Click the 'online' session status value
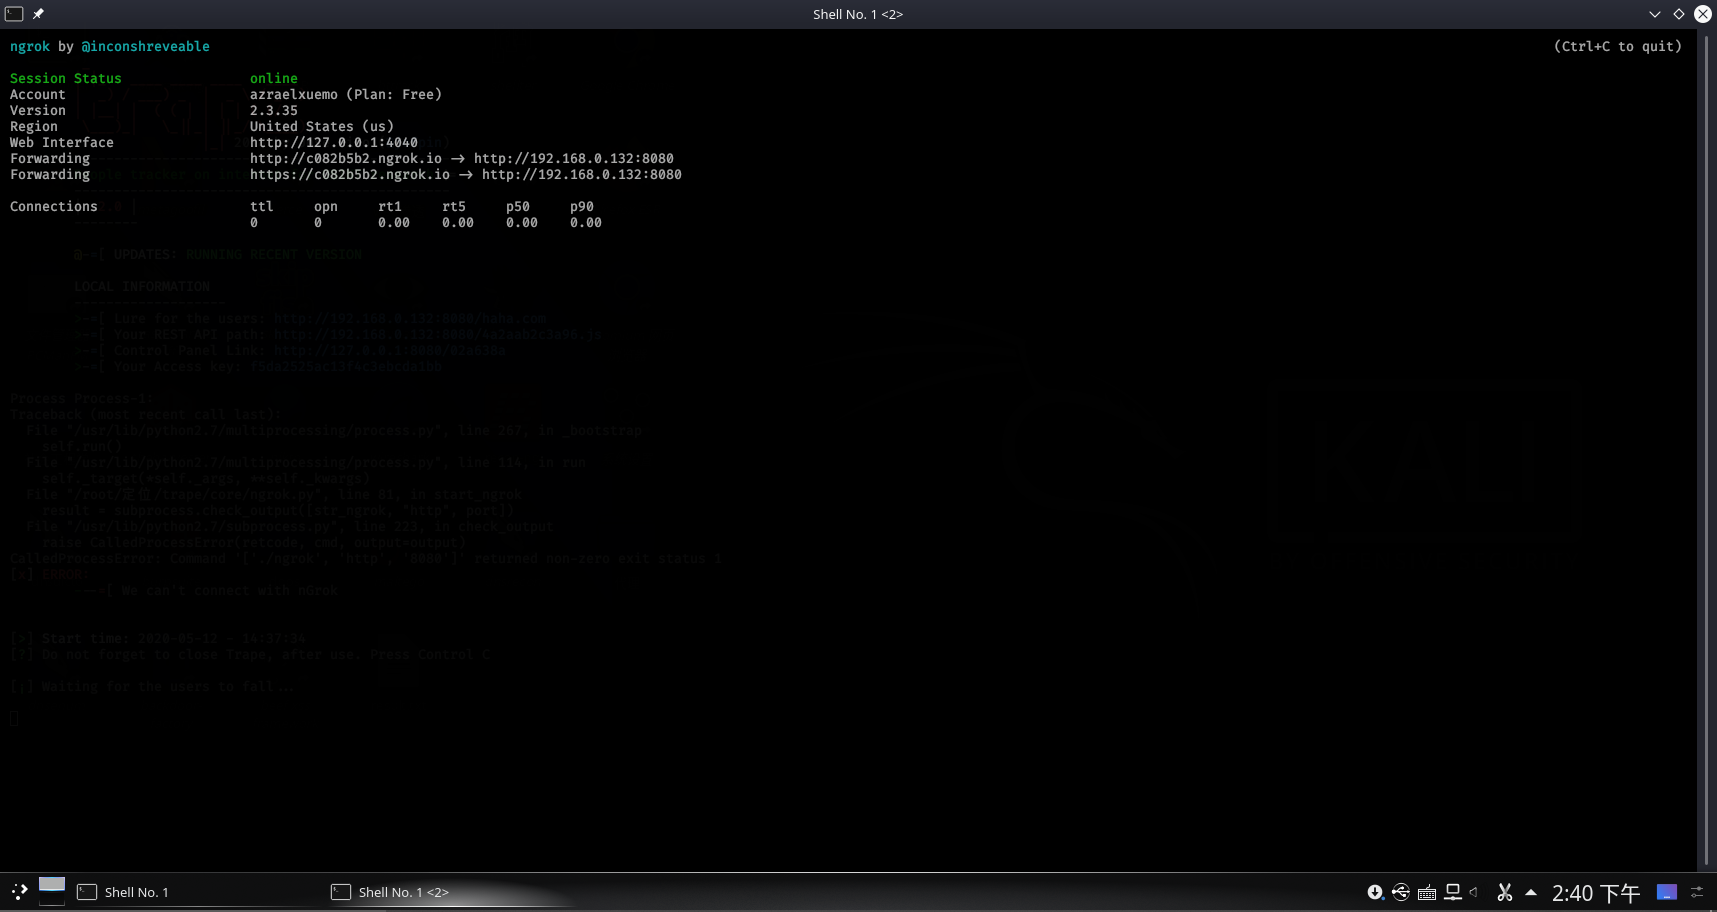The height and width of the screenshot is (912, 1717). 274,79
